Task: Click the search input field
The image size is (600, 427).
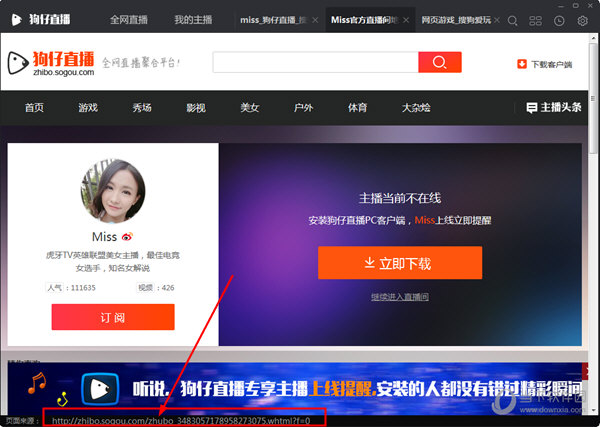Action: (x=314, y=63)
